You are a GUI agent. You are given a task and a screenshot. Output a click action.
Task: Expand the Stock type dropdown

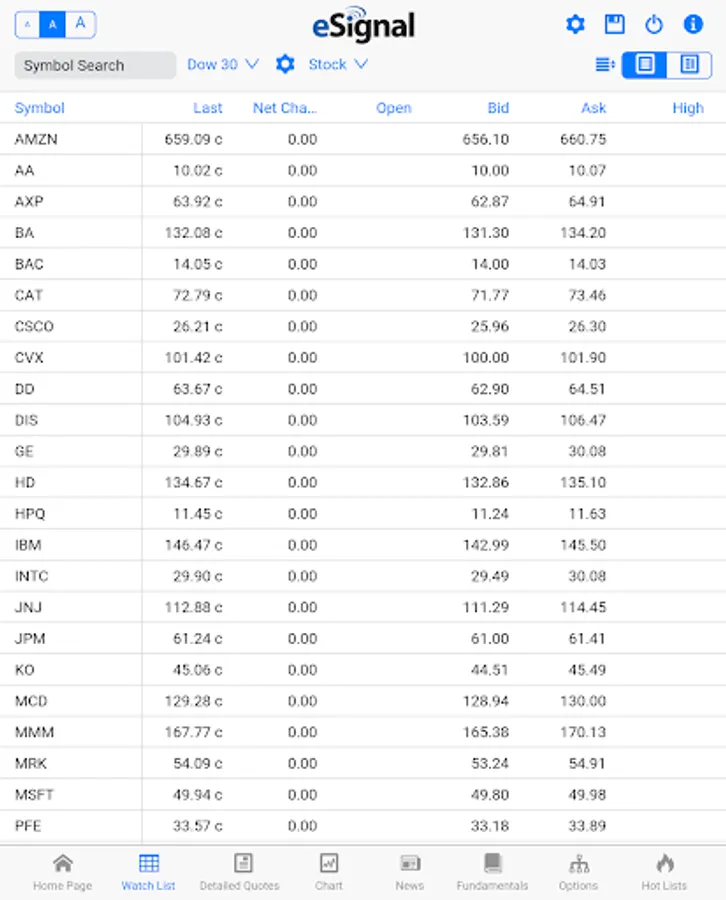[338, 64]
